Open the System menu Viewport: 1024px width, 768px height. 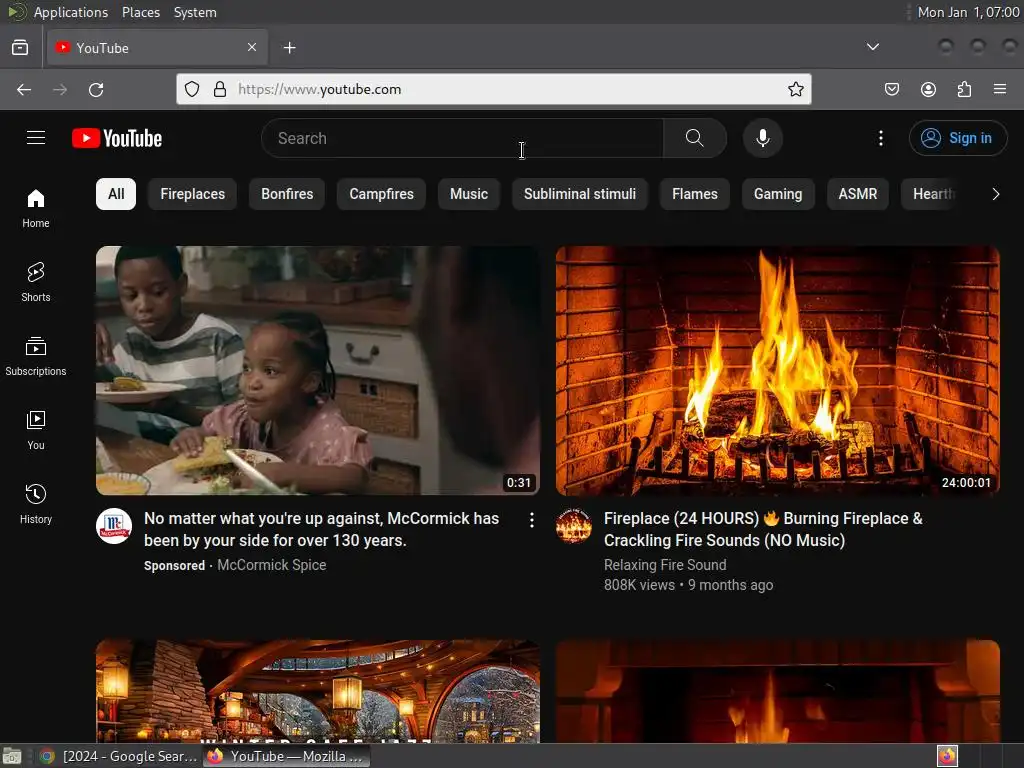point(195,12)
